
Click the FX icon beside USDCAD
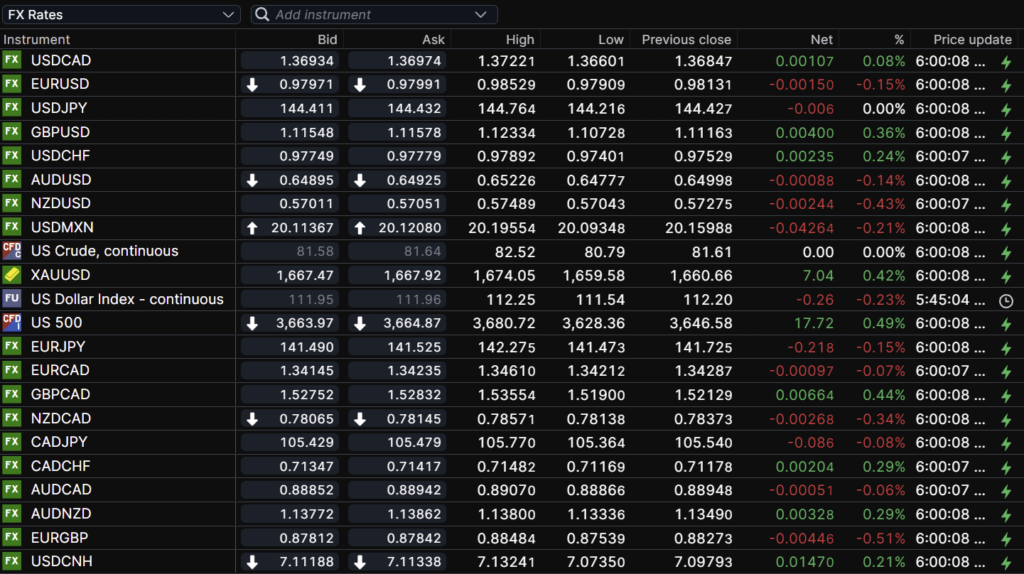pos(12,60)
